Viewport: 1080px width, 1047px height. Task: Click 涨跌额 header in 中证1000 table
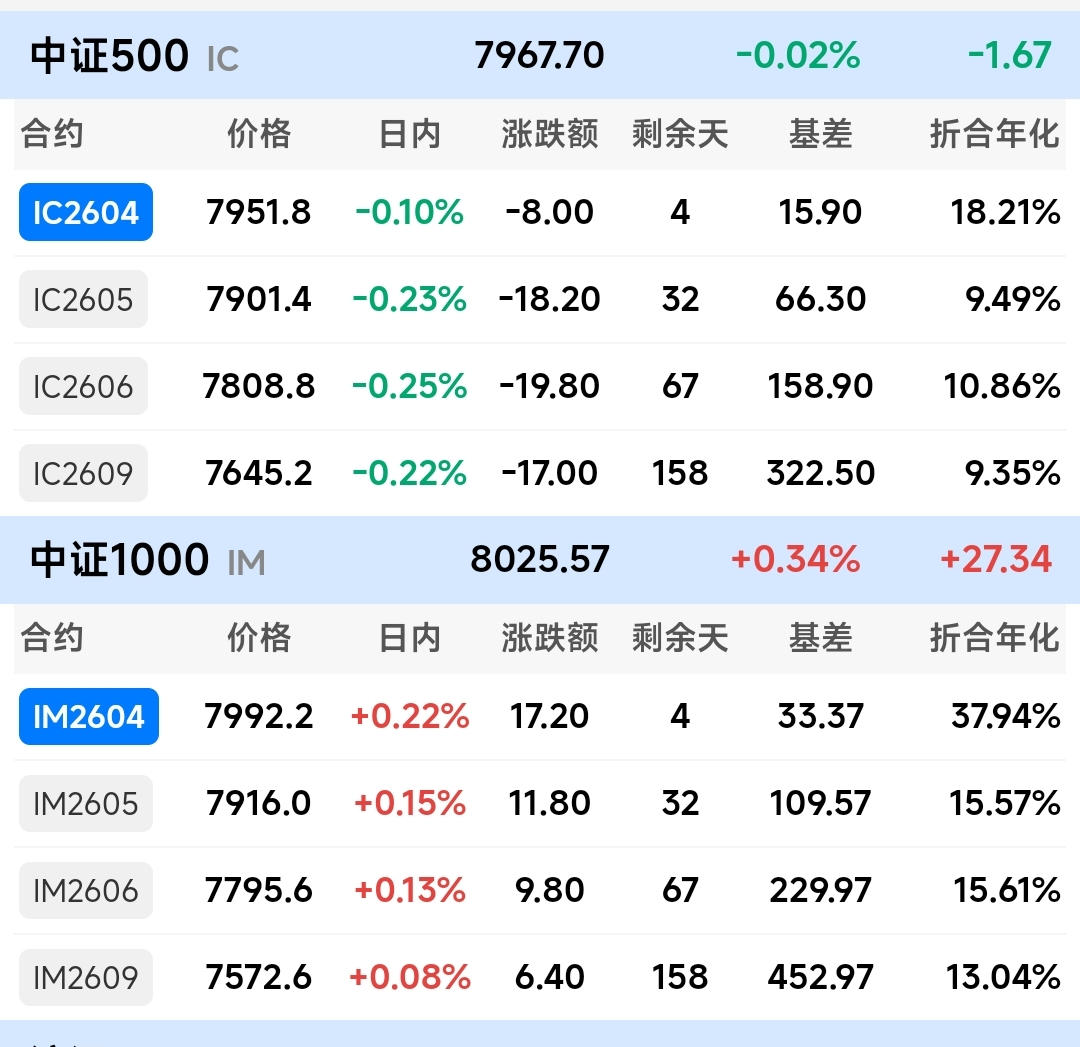tap(550, 637)
